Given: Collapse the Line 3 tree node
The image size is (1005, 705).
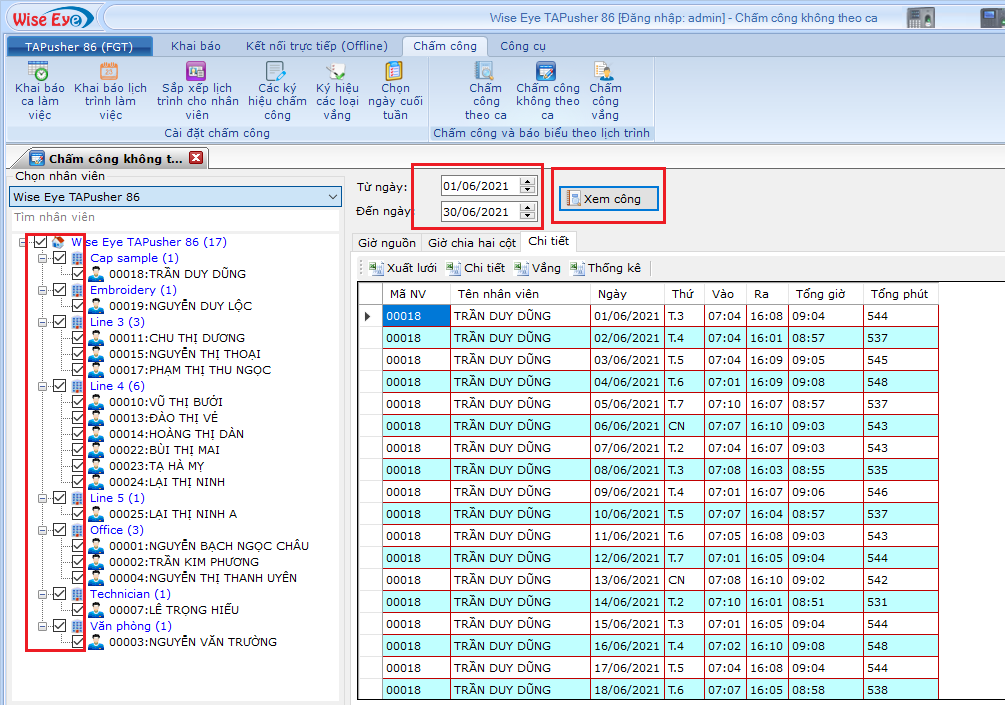Looking at the screenshot, I should coord(42,322).
